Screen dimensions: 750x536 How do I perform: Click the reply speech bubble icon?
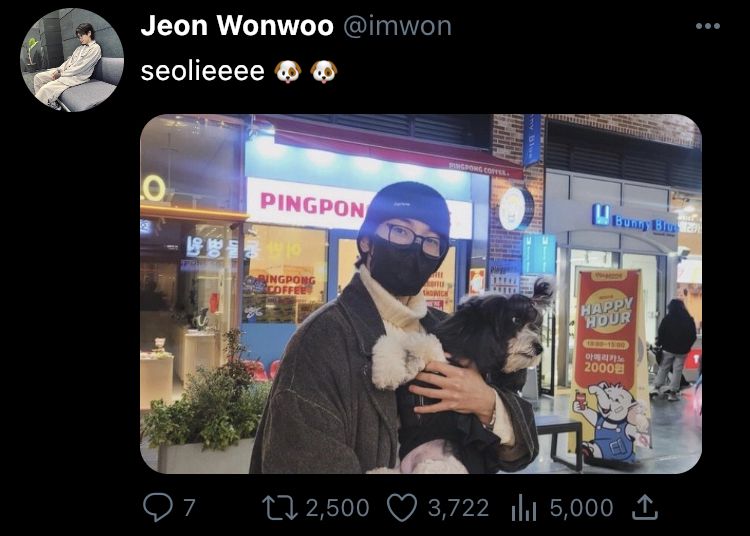point(158,508)
